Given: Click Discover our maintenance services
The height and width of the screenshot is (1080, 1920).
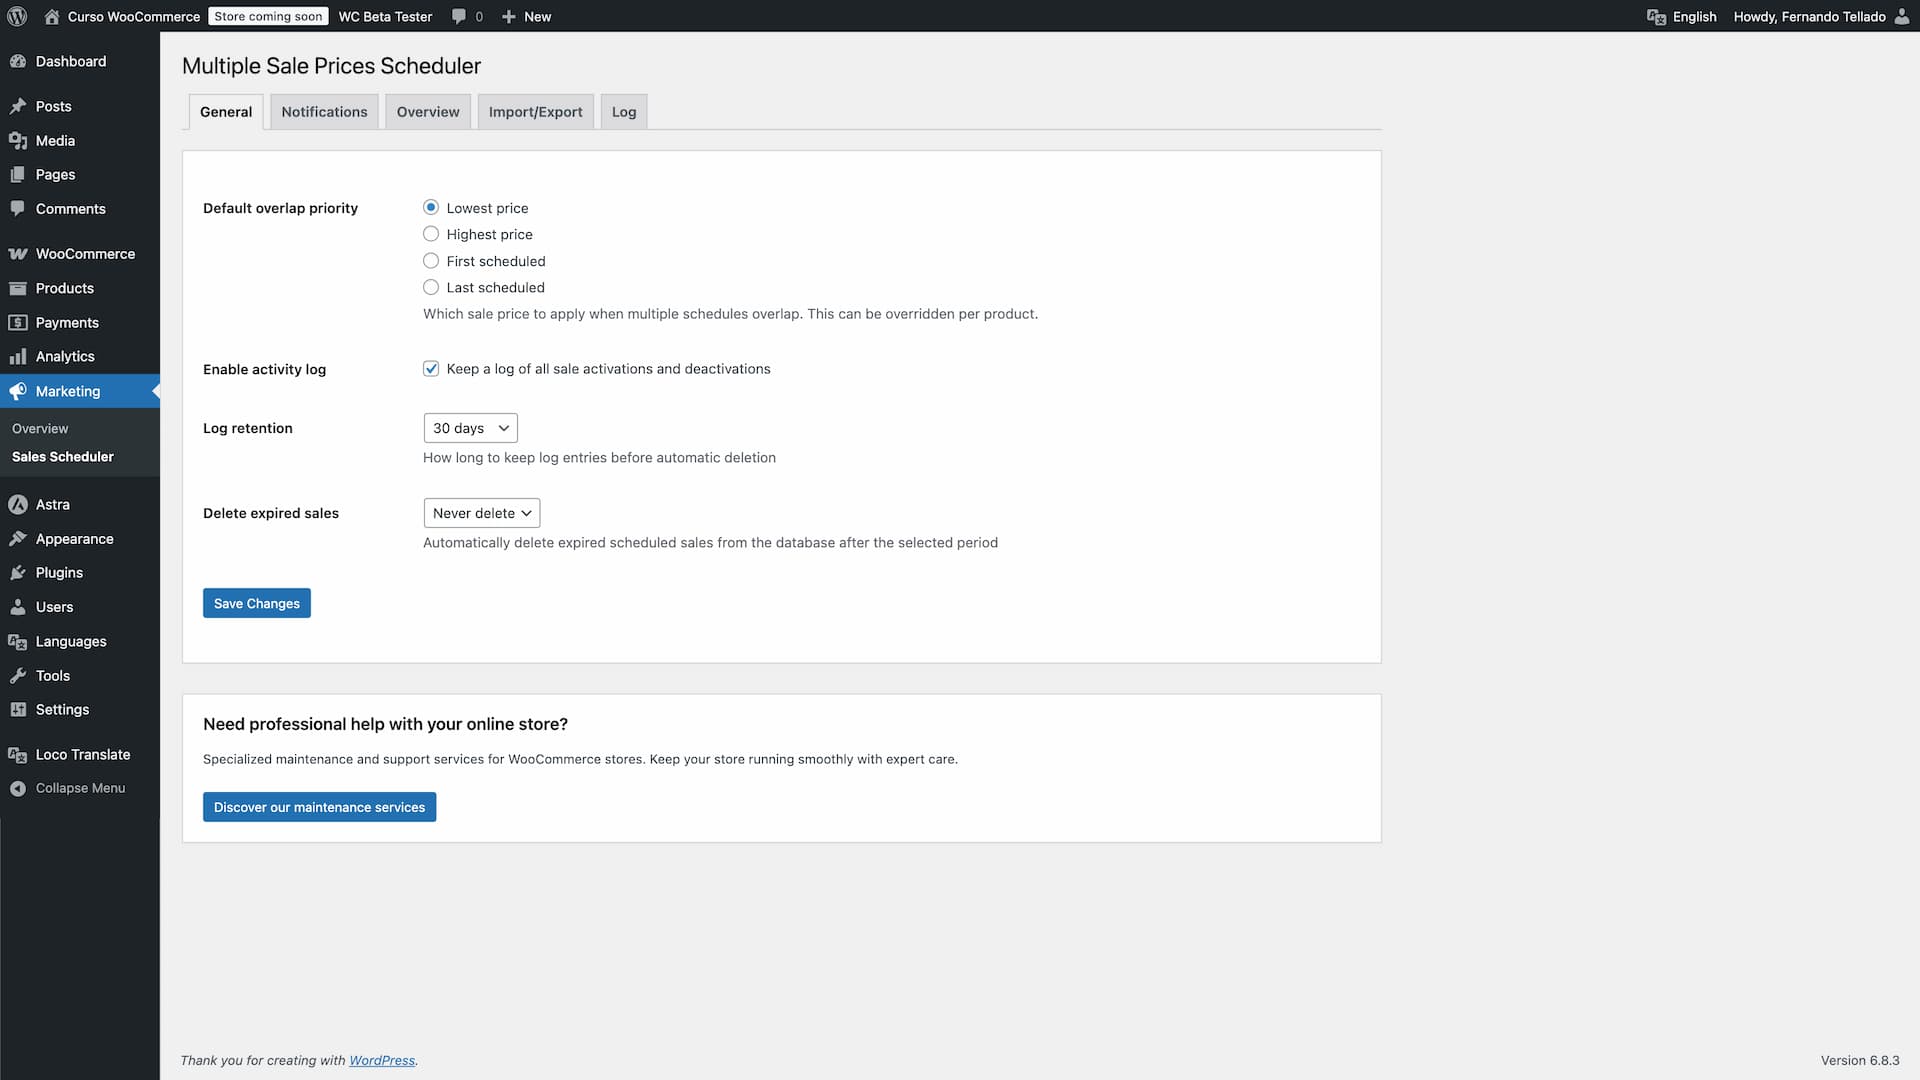Looking at the screenshot, I should point(319,806).
